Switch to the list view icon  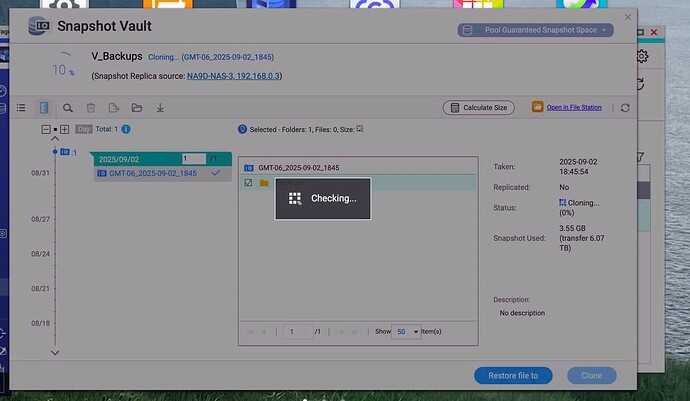click(21, 107)
